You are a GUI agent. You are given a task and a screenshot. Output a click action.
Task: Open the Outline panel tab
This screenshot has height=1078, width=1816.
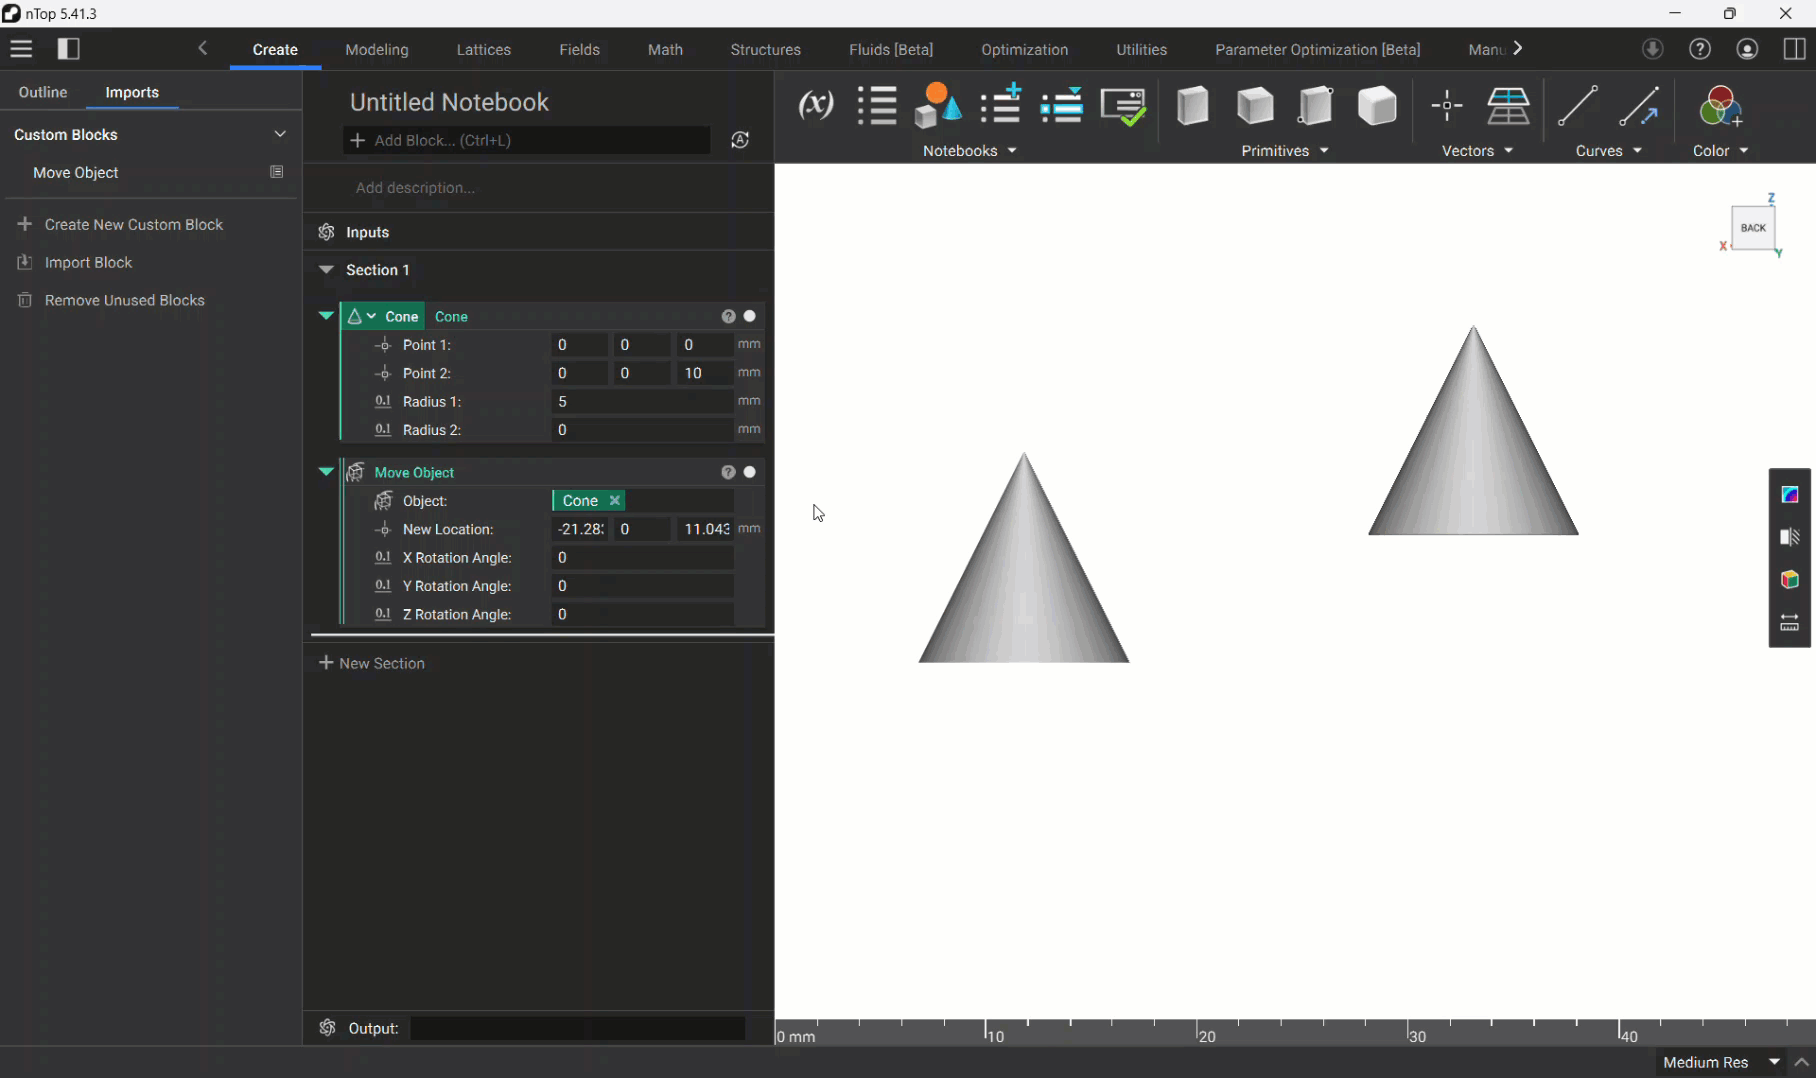[x=43, y=92]
